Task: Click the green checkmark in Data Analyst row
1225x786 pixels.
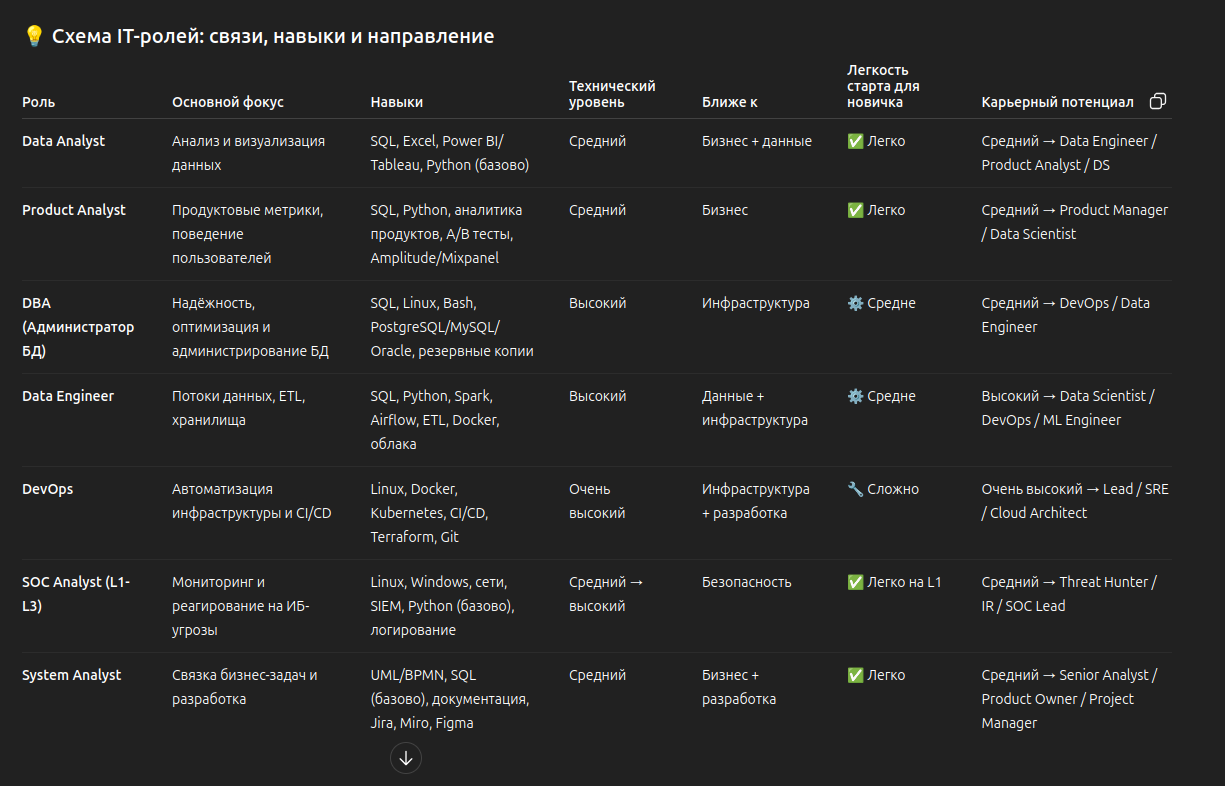Action: click(x=855, y=141)
